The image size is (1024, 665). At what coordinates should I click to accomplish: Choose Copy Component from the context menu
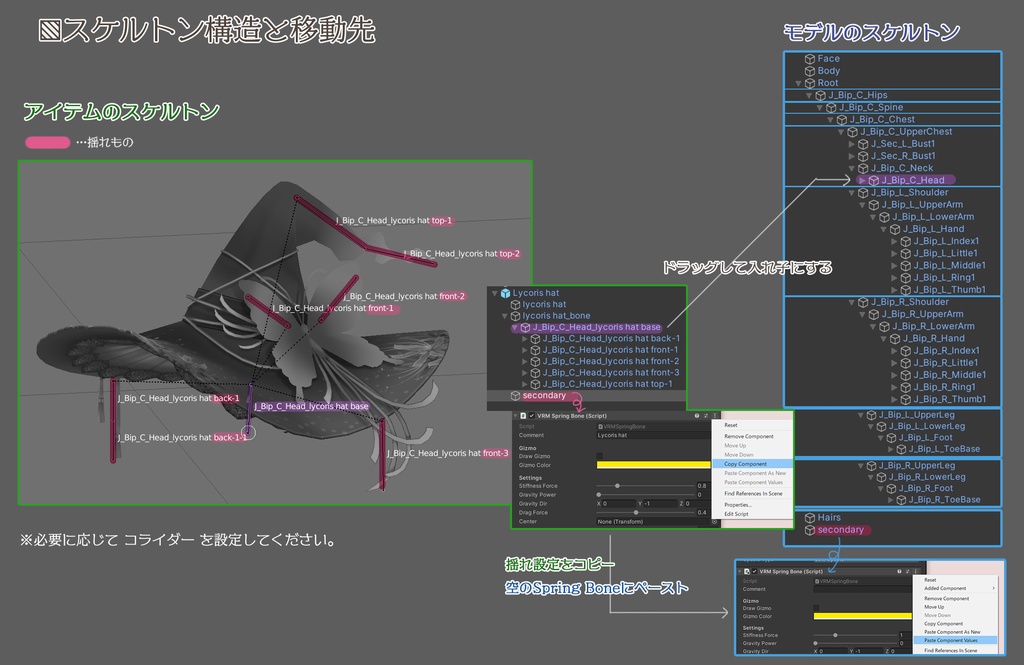coord(745,464)
